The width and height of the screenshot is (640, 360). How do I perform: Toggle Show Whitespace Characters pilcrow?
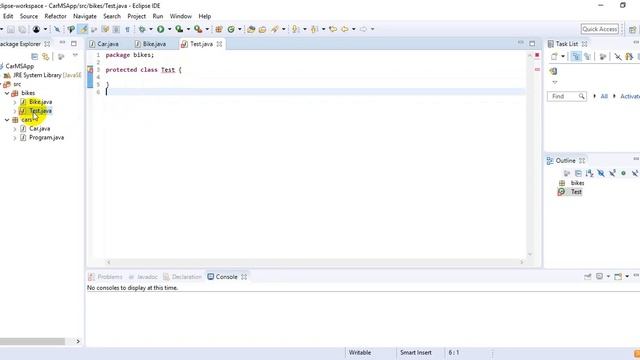(127, 29)
